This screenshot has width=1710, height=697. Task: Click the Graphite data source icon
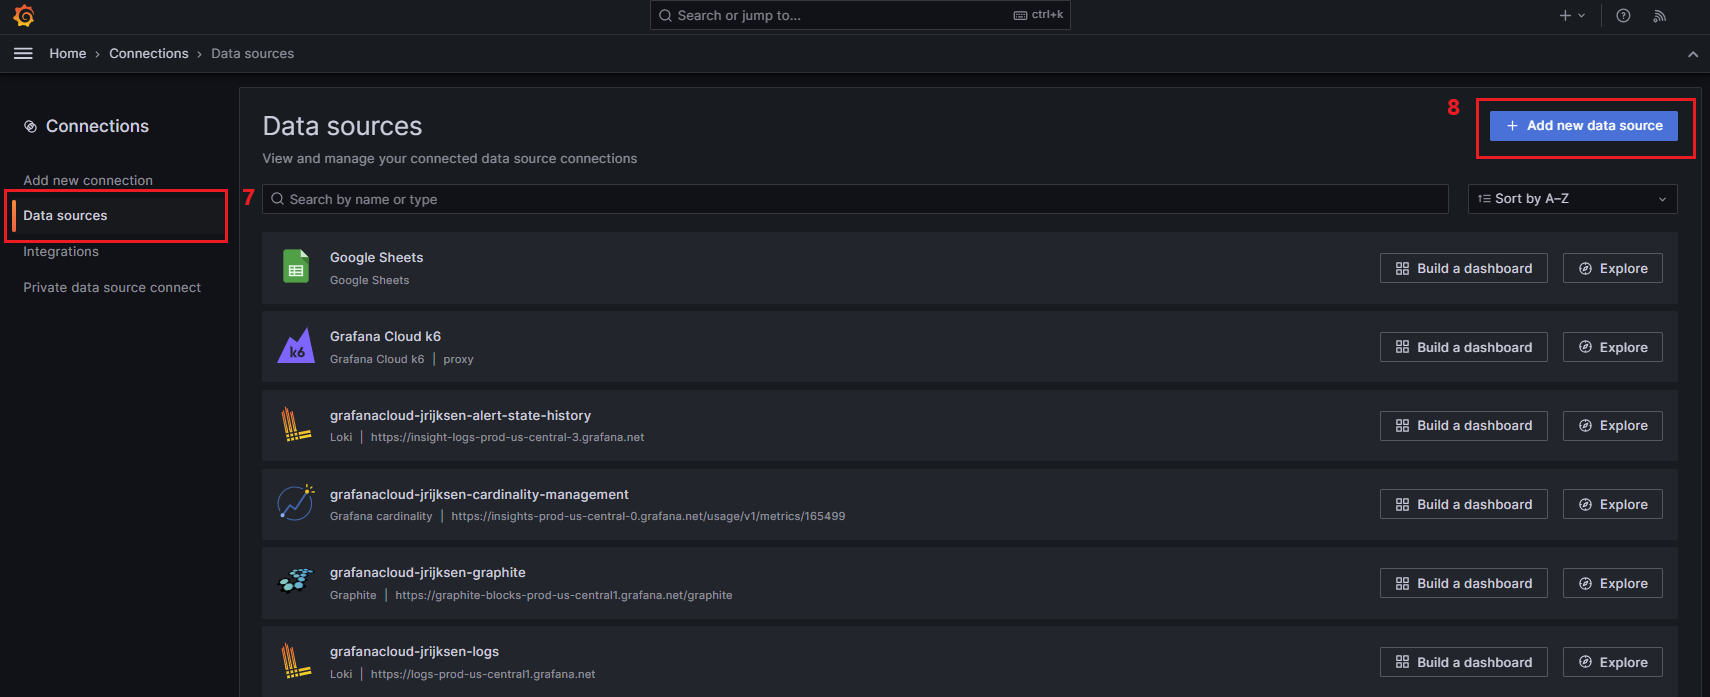tap(296, 582)
